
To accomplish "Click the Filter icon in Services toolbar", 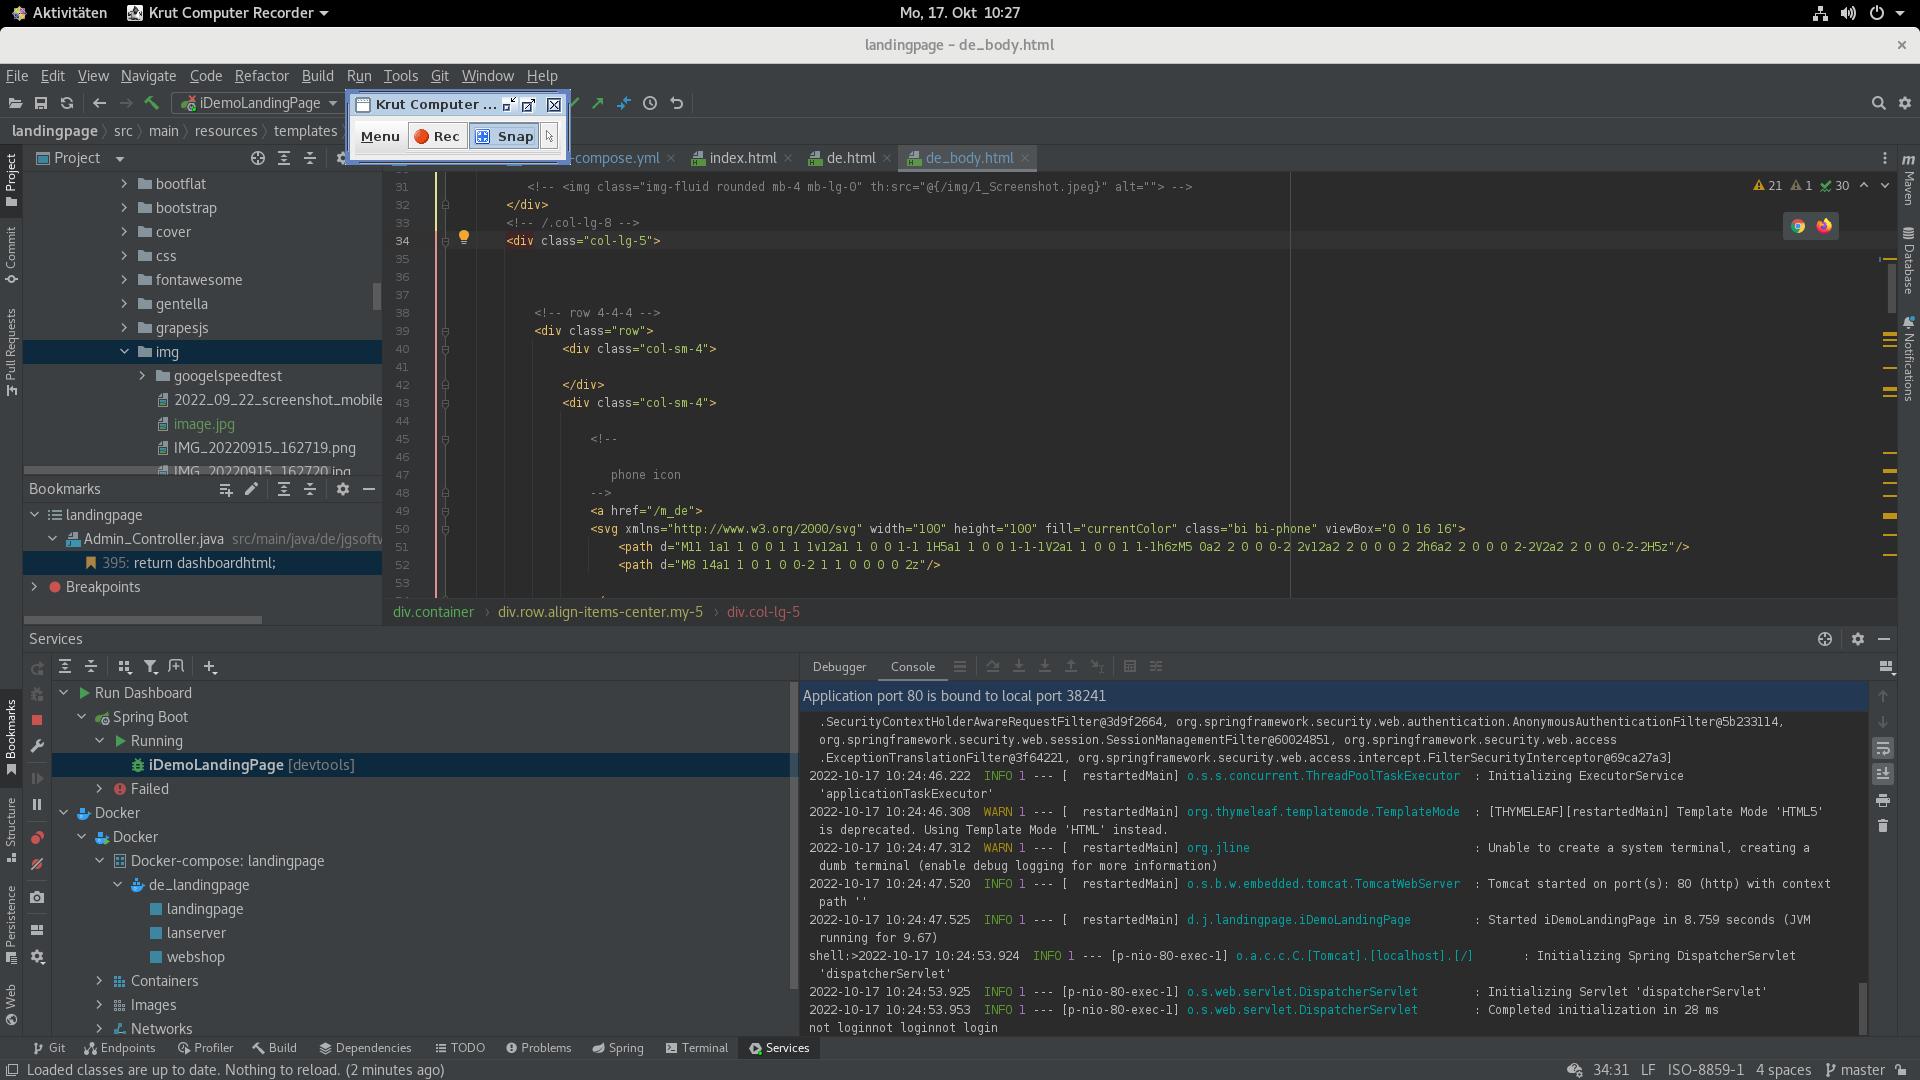I will tap(150, 667).
